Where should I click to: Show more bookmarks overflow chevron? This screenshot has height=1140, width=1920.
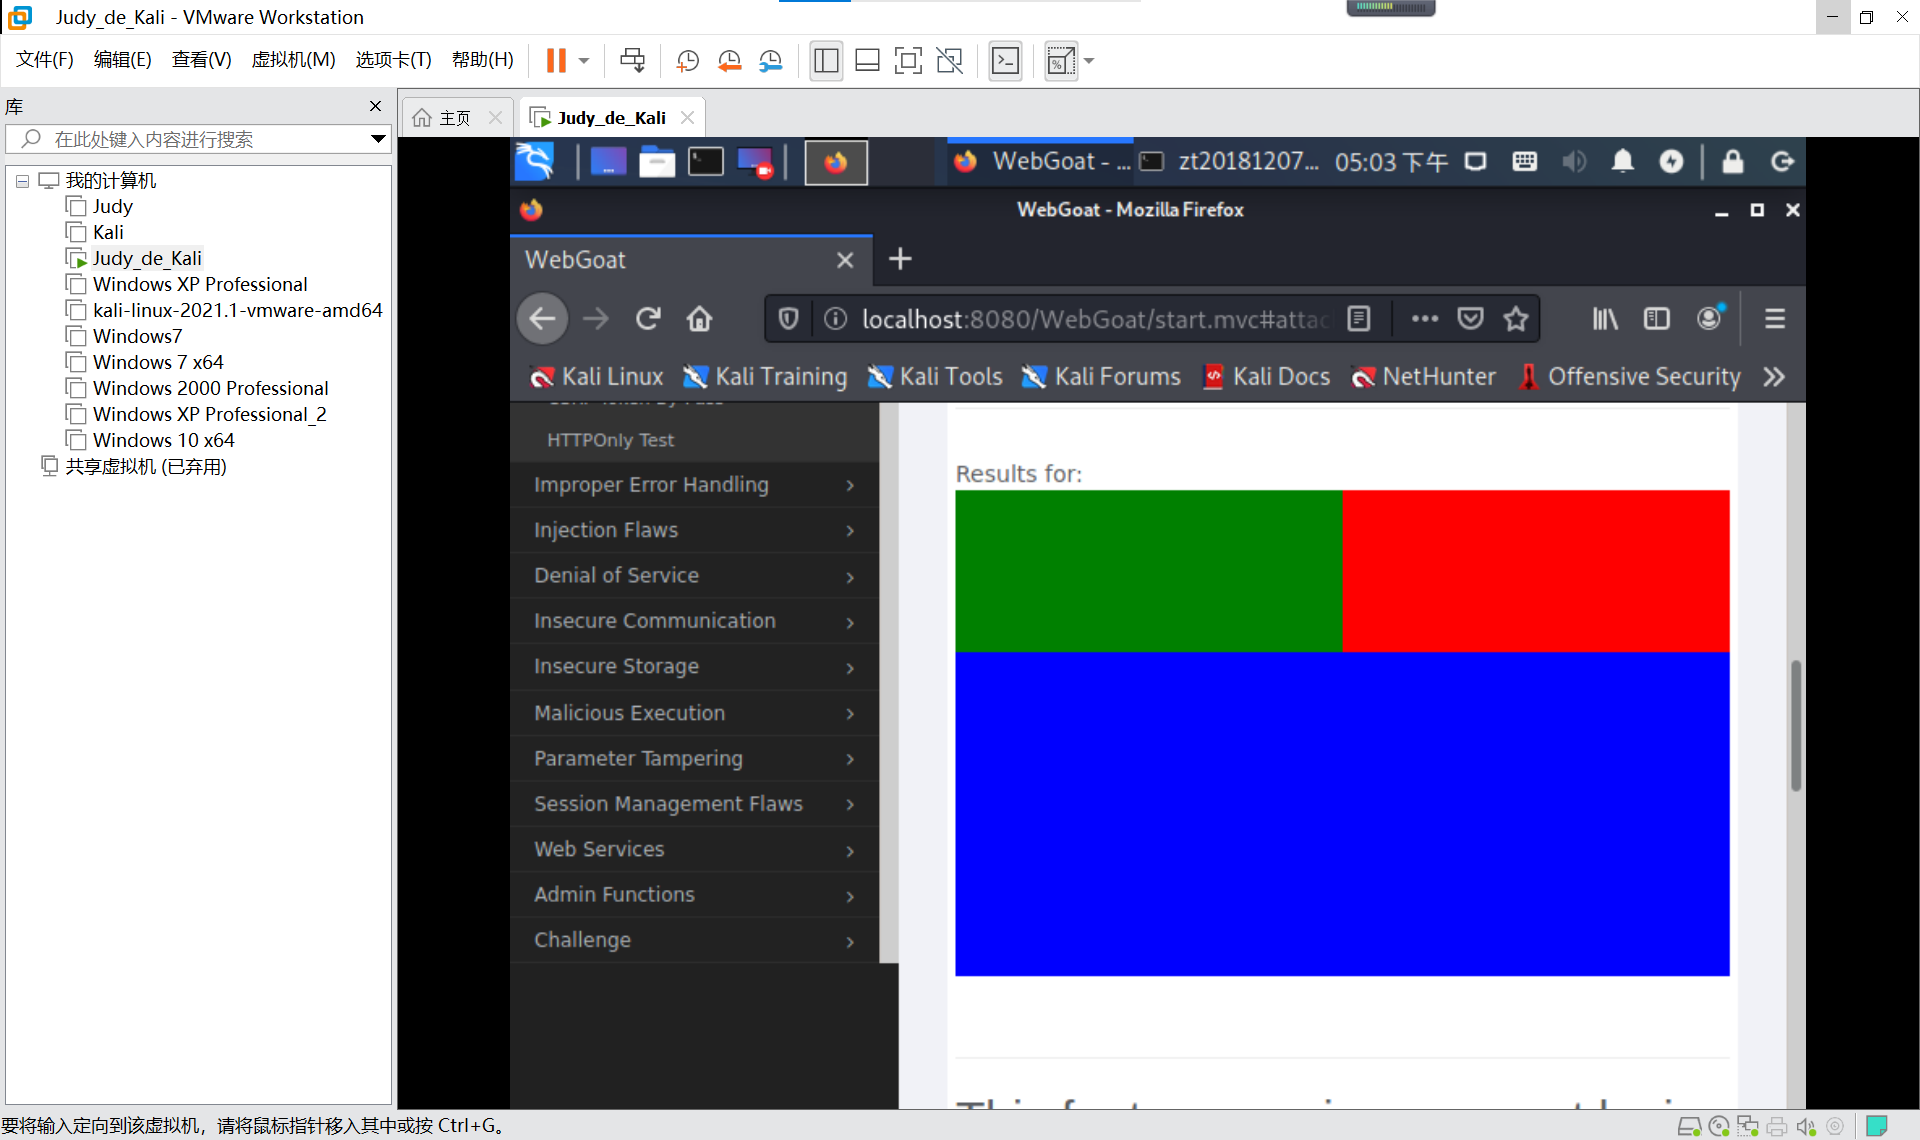pyautogui.click(x=1774, y=377)
